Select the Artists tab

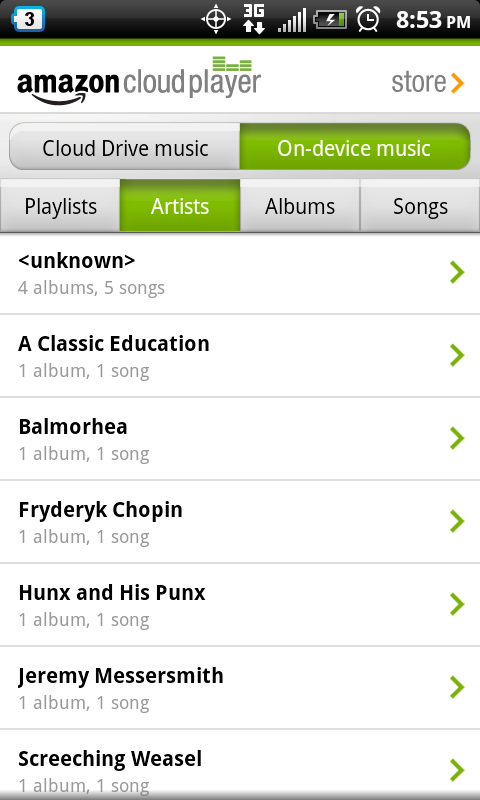180,206
